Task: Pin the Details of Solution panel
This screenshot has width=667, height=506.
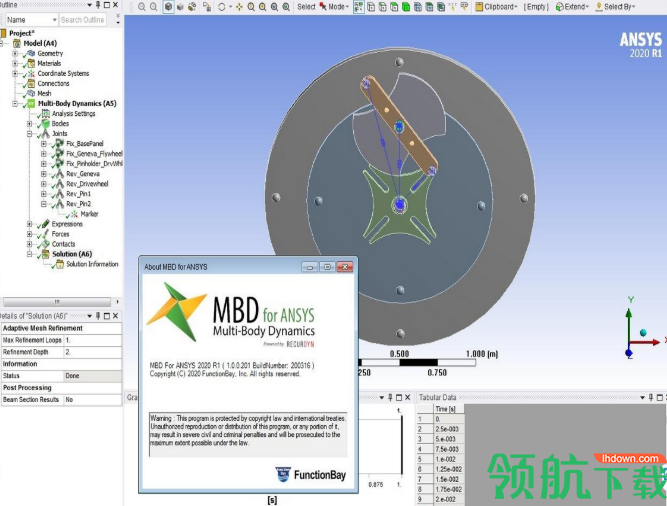Action: coord(98,316)
